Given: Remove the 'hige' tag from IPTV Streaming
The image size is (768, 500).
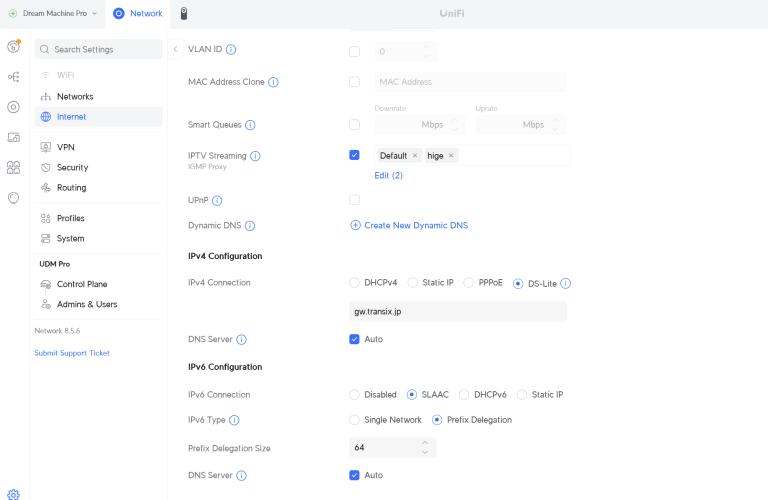Looking at the screenshot, I should click(x=452, y=156).
